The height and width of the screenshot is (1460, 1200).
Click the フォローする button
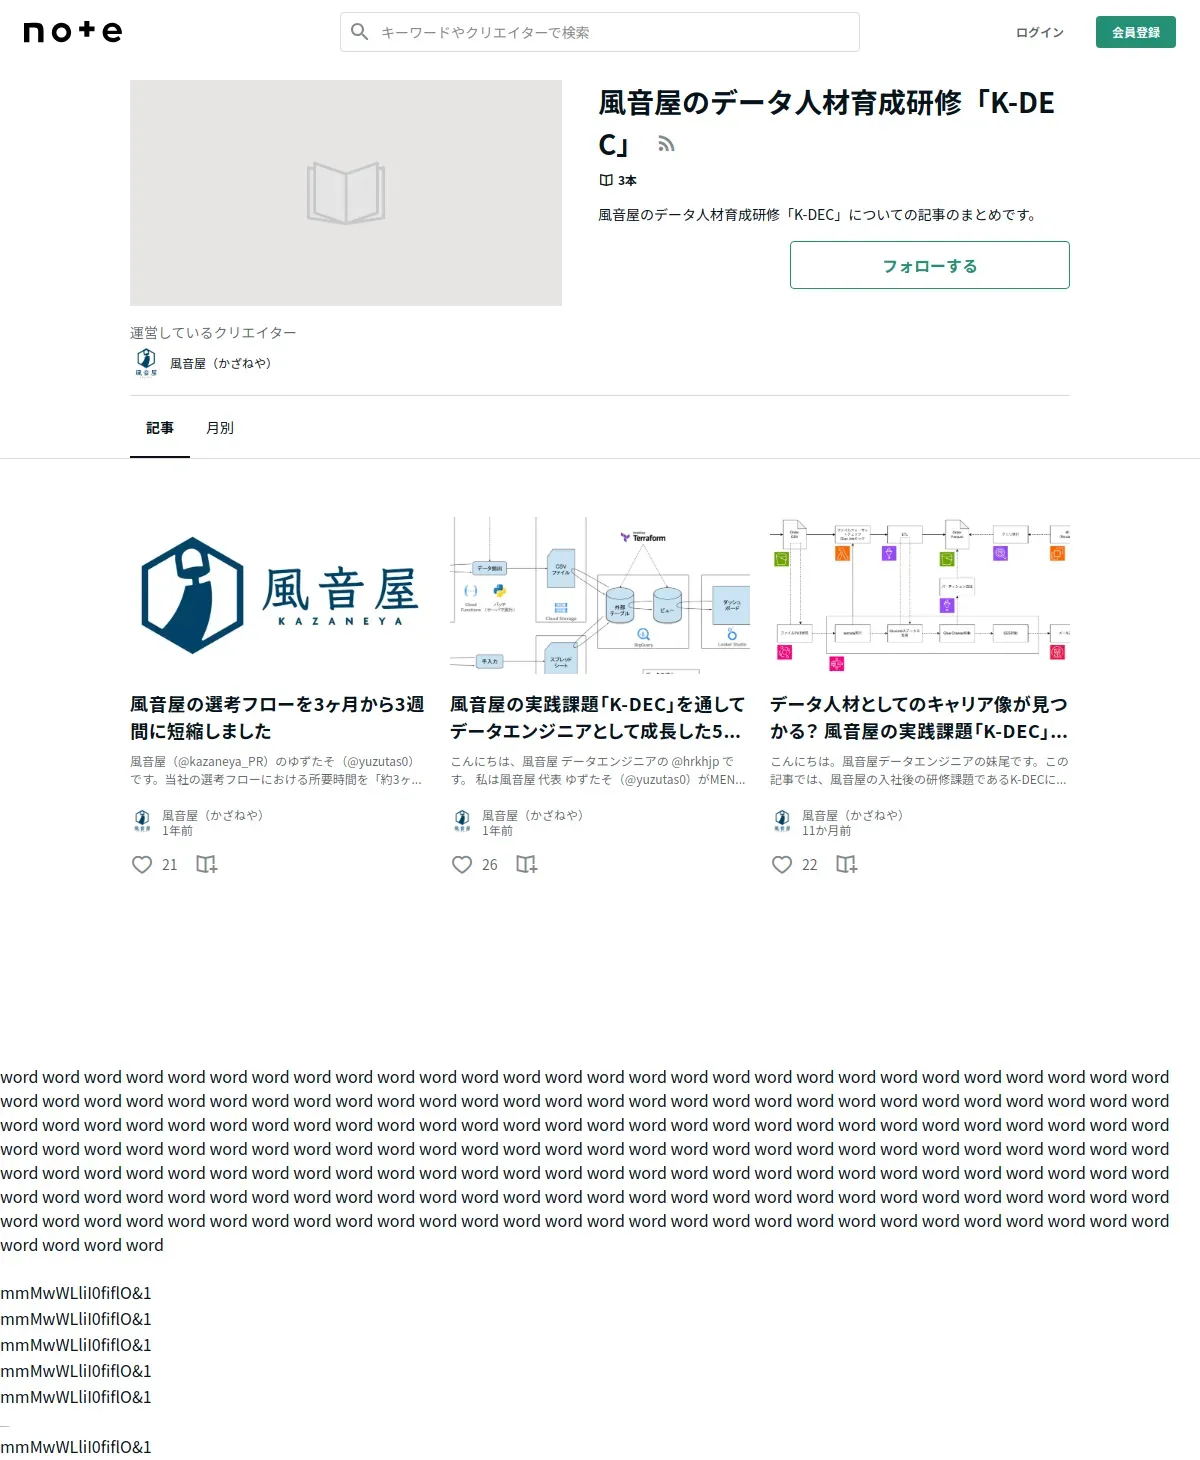tap(930, 265)
